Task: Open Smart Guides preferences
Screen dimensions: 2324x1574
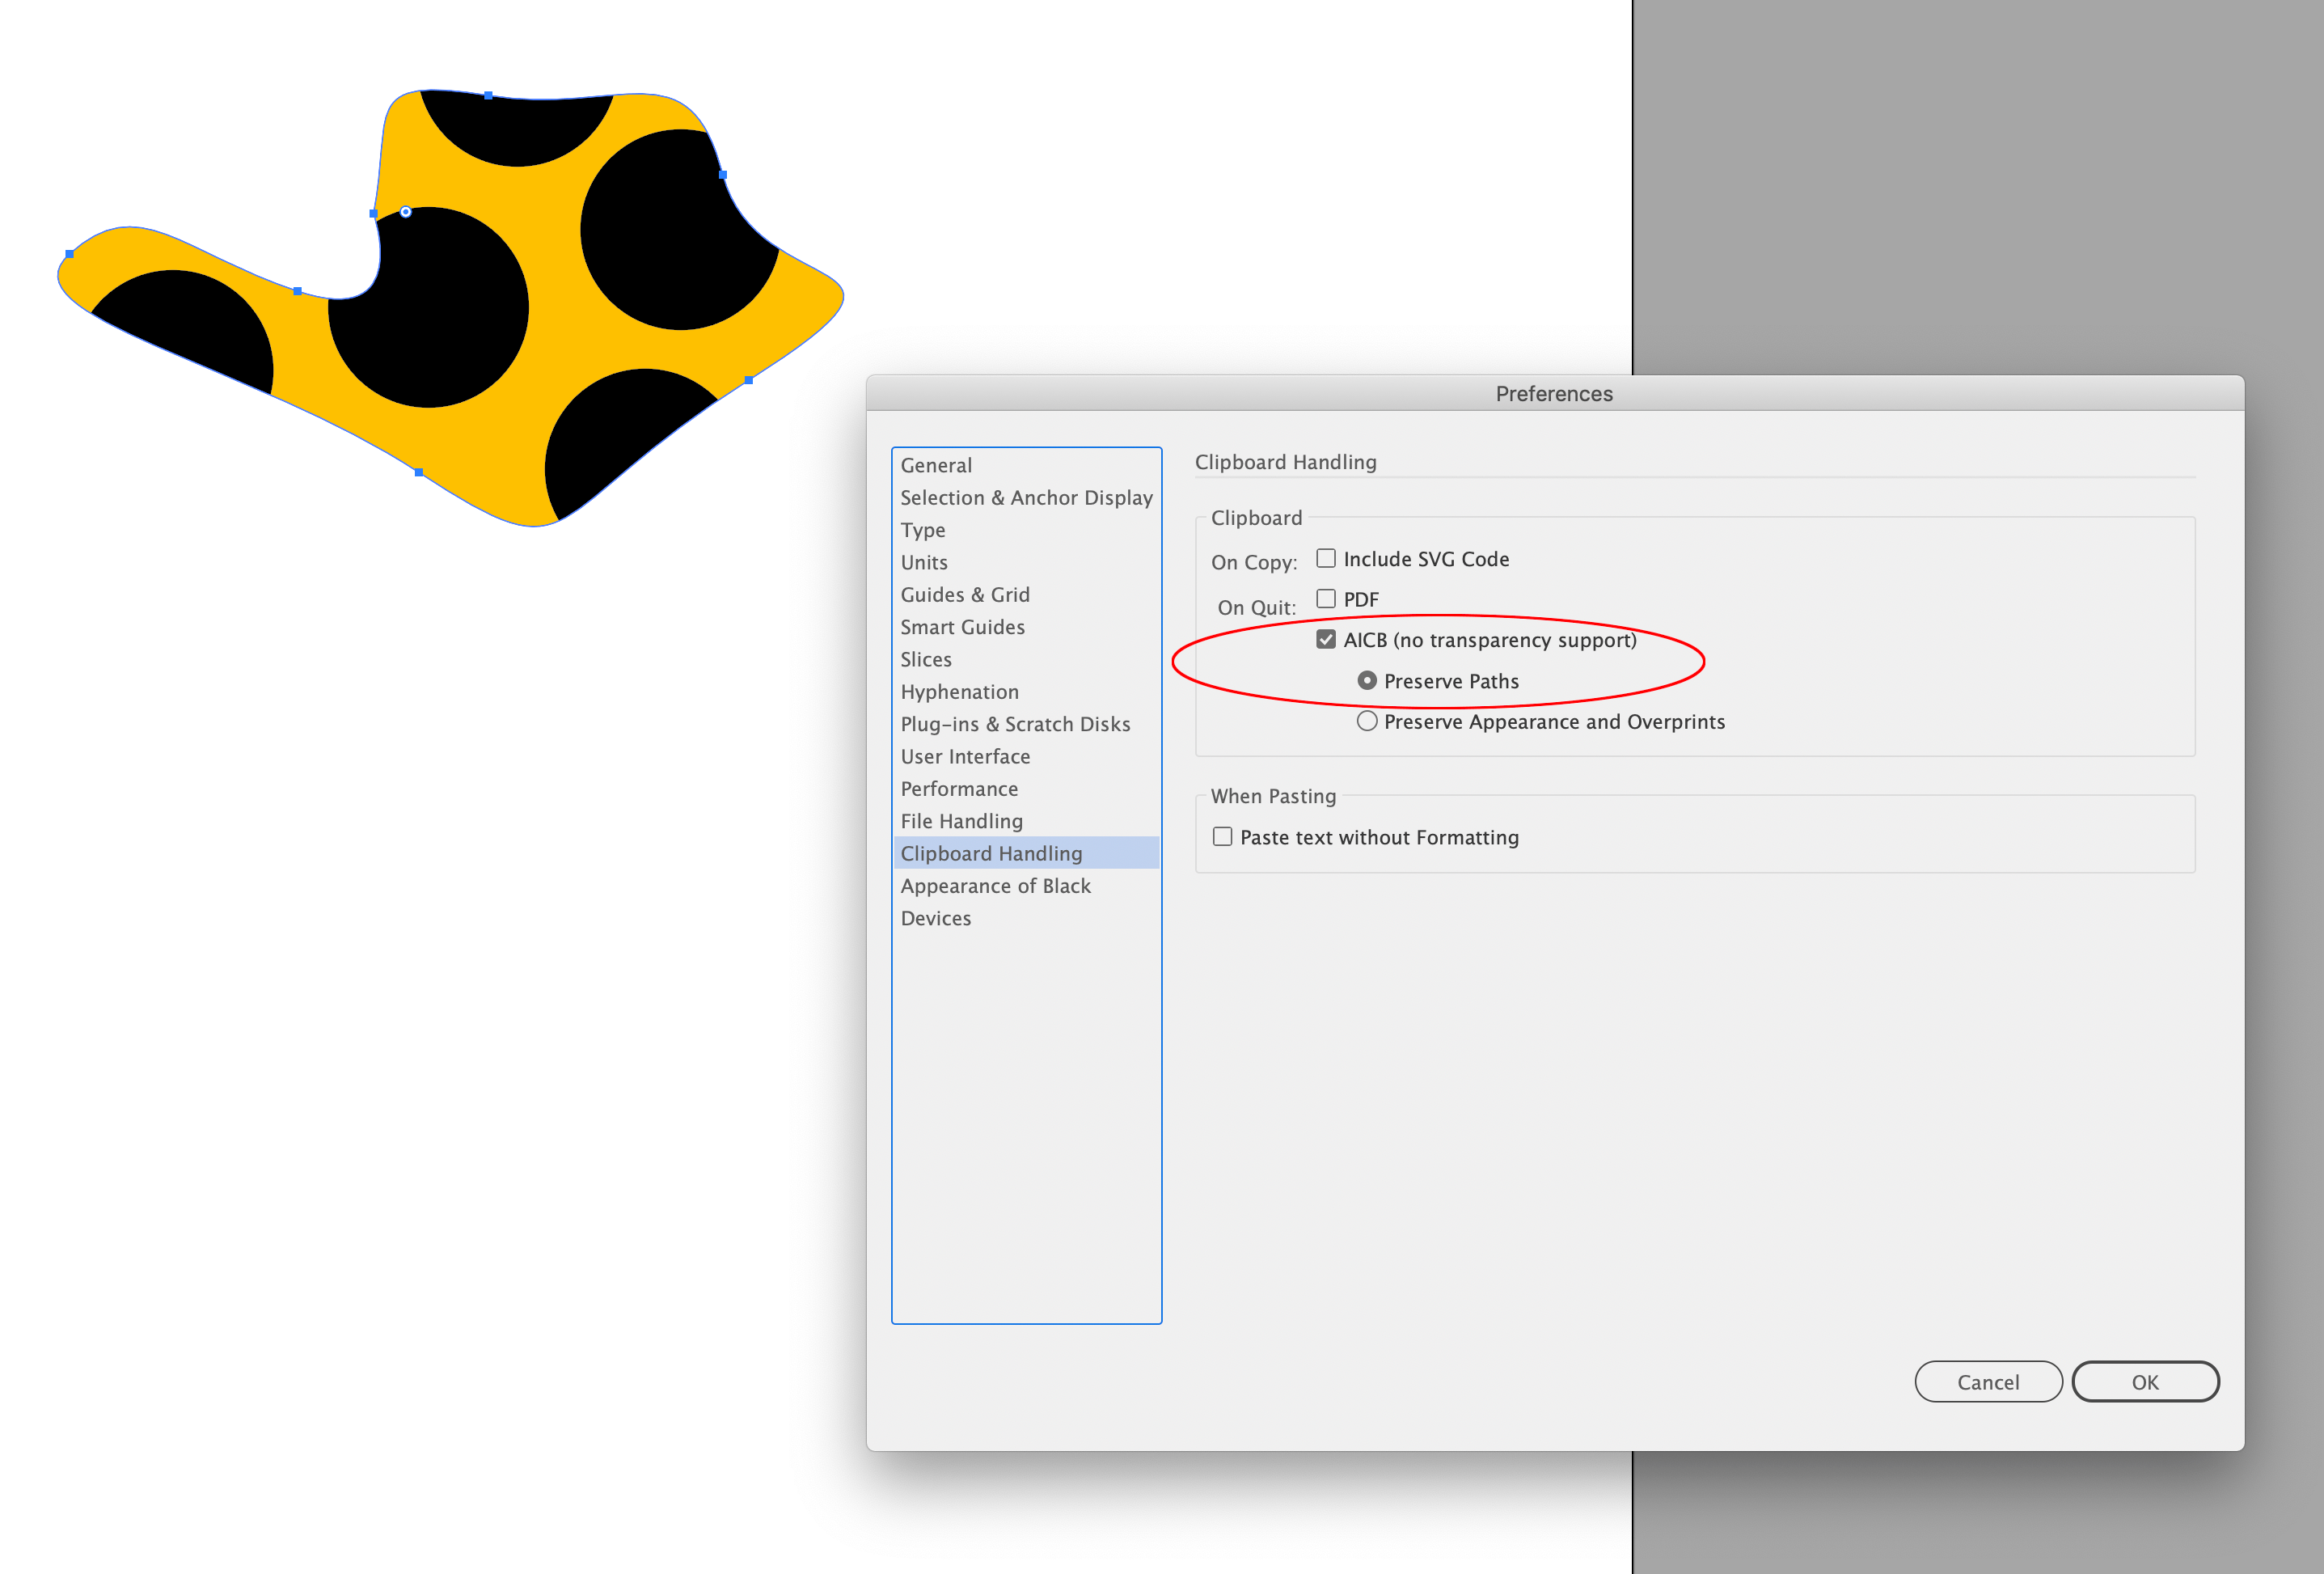Action: pos(962,627)
